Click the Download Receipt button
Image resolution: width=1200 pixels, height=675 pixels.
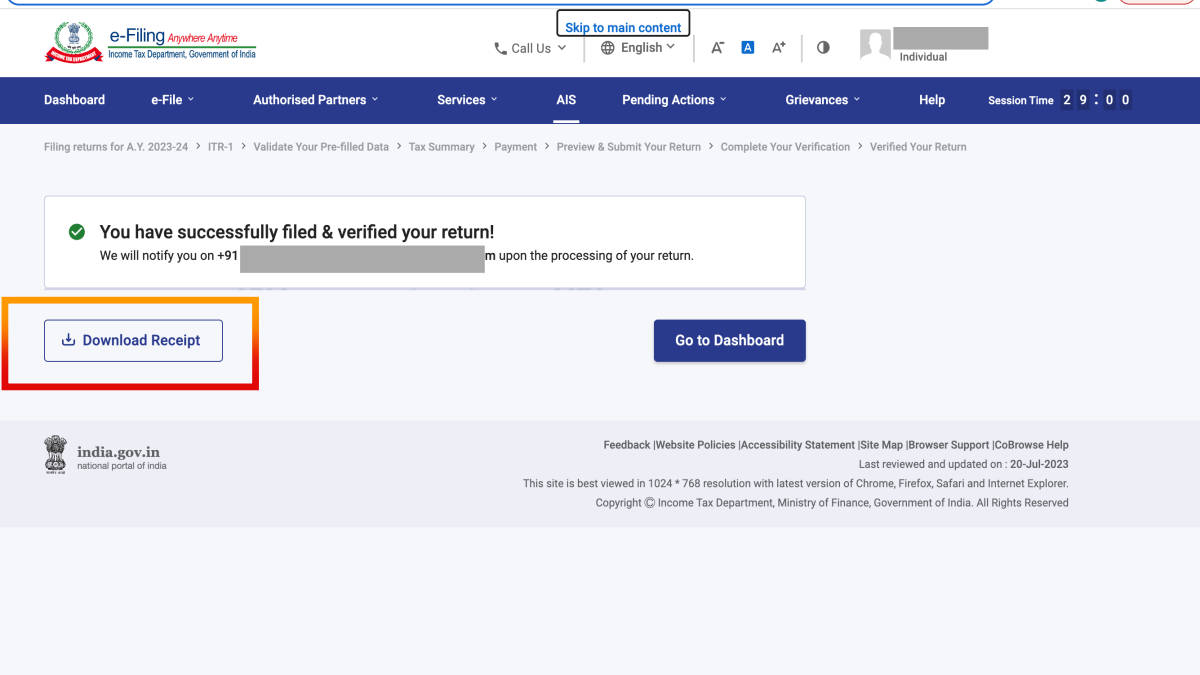[133, 340]
